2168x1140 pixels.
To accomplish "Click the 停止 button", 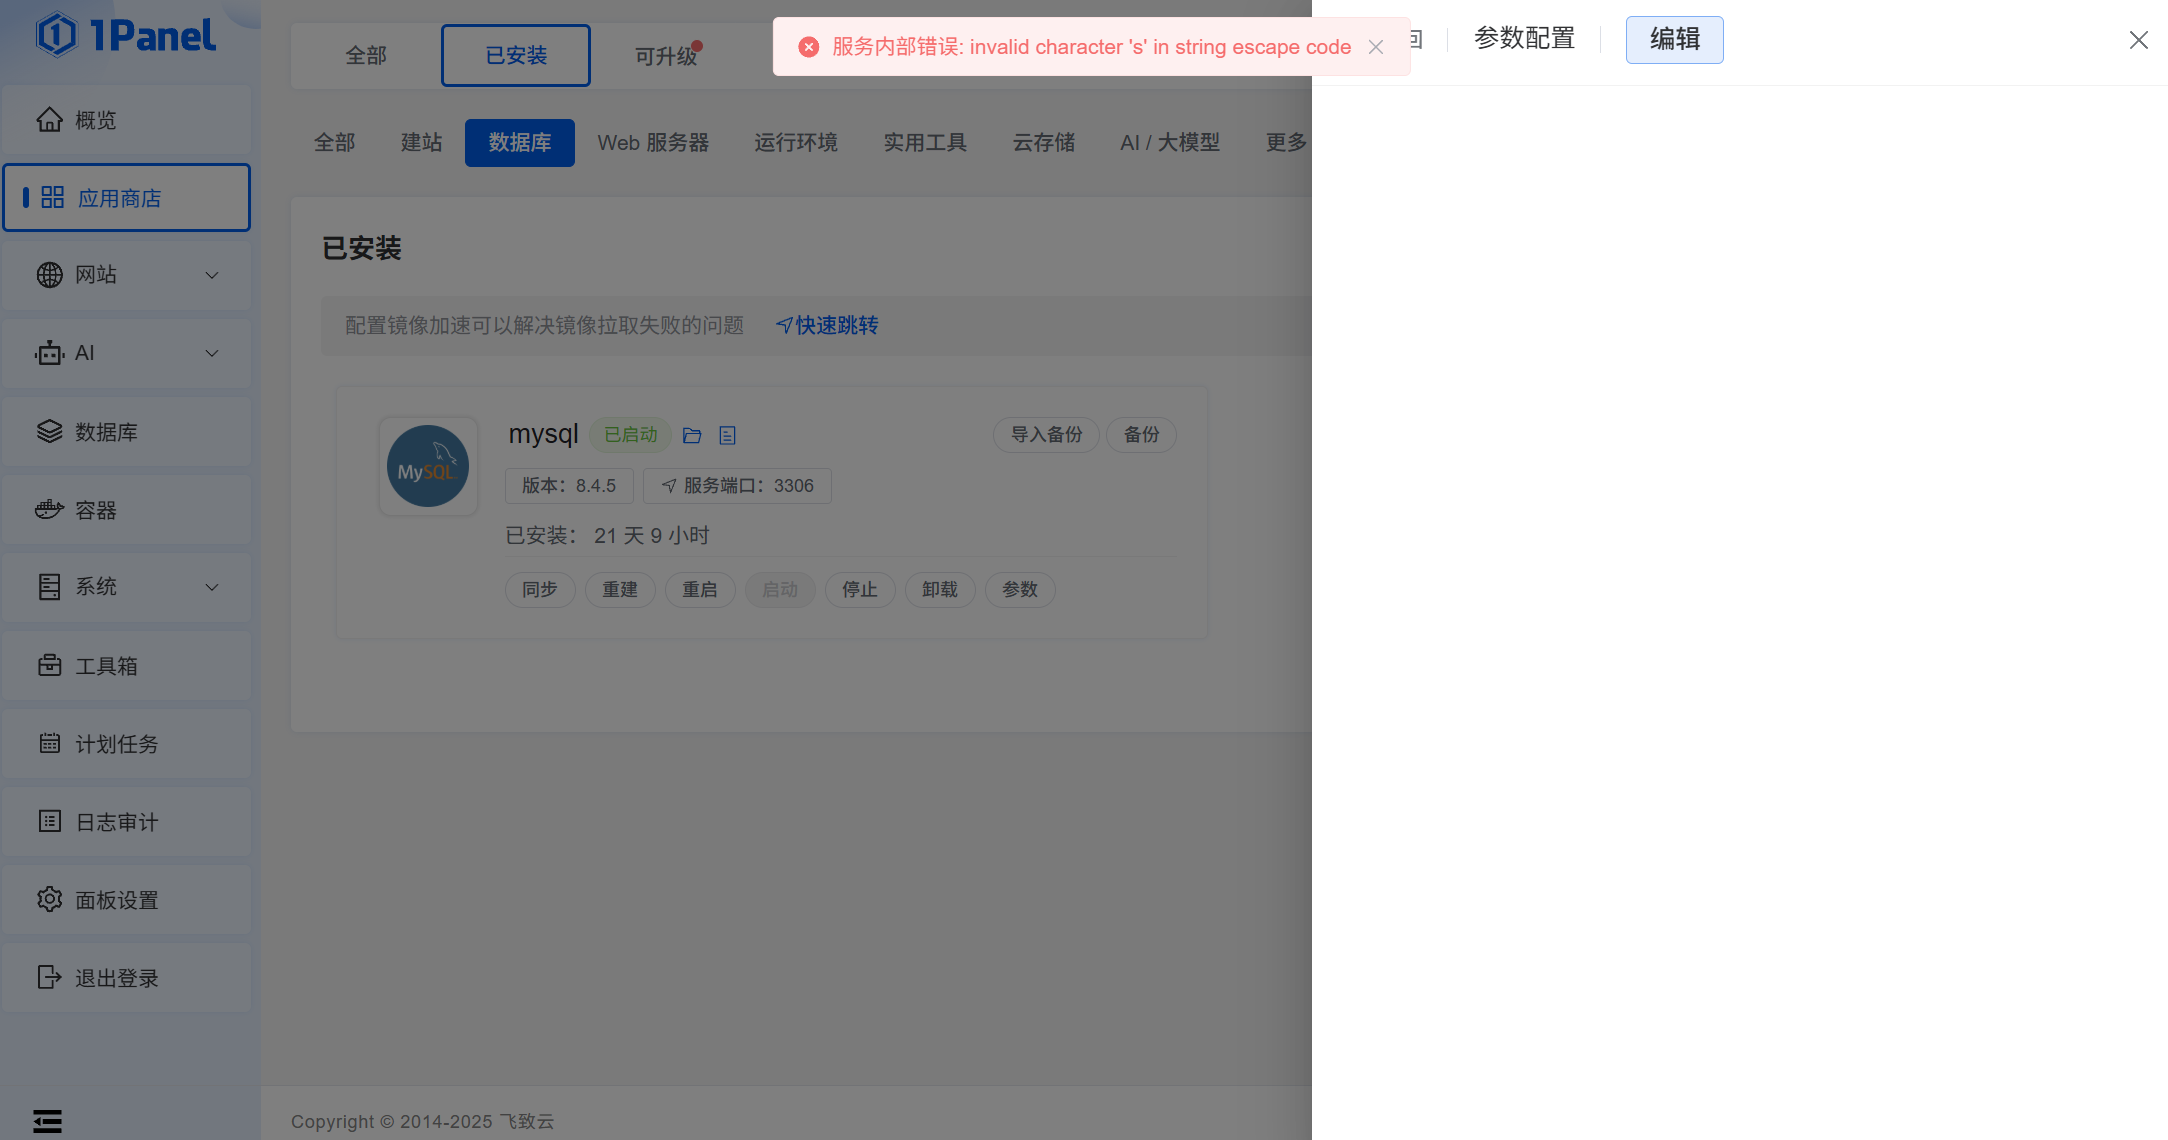I will (x=860, y=590).
